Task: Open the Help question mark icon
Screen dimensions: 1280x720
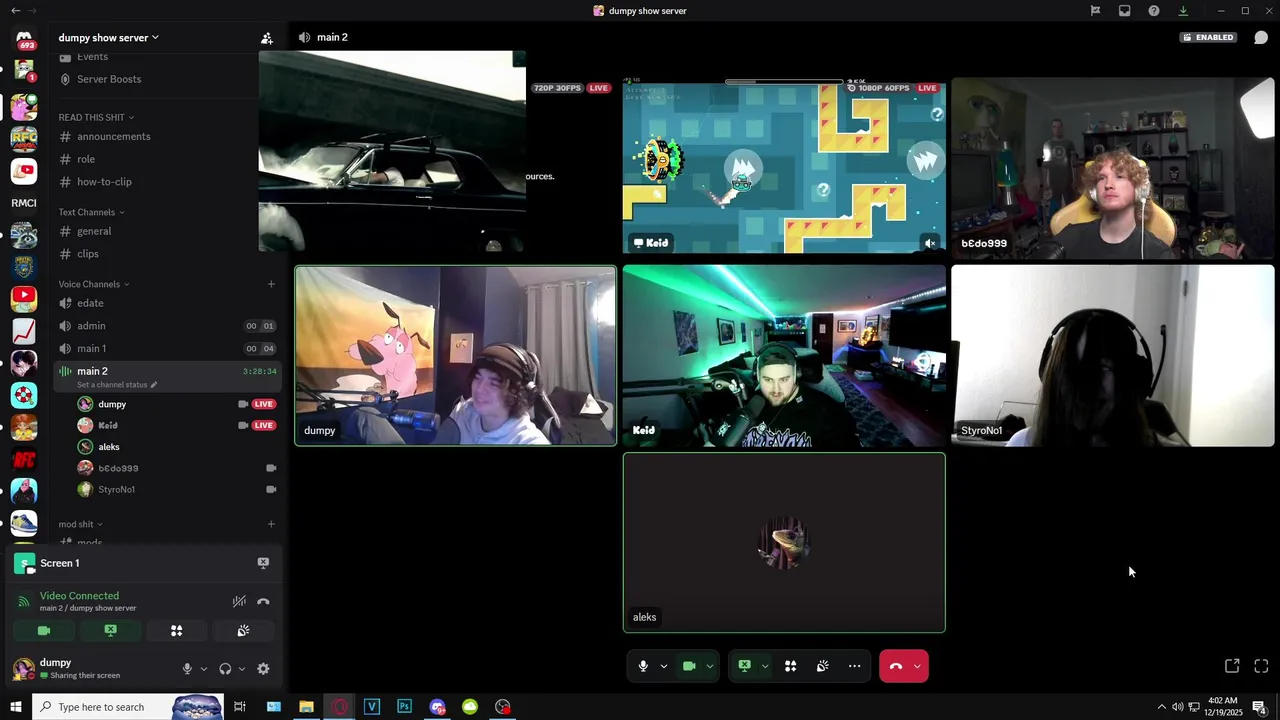Action: [1154, 11]
